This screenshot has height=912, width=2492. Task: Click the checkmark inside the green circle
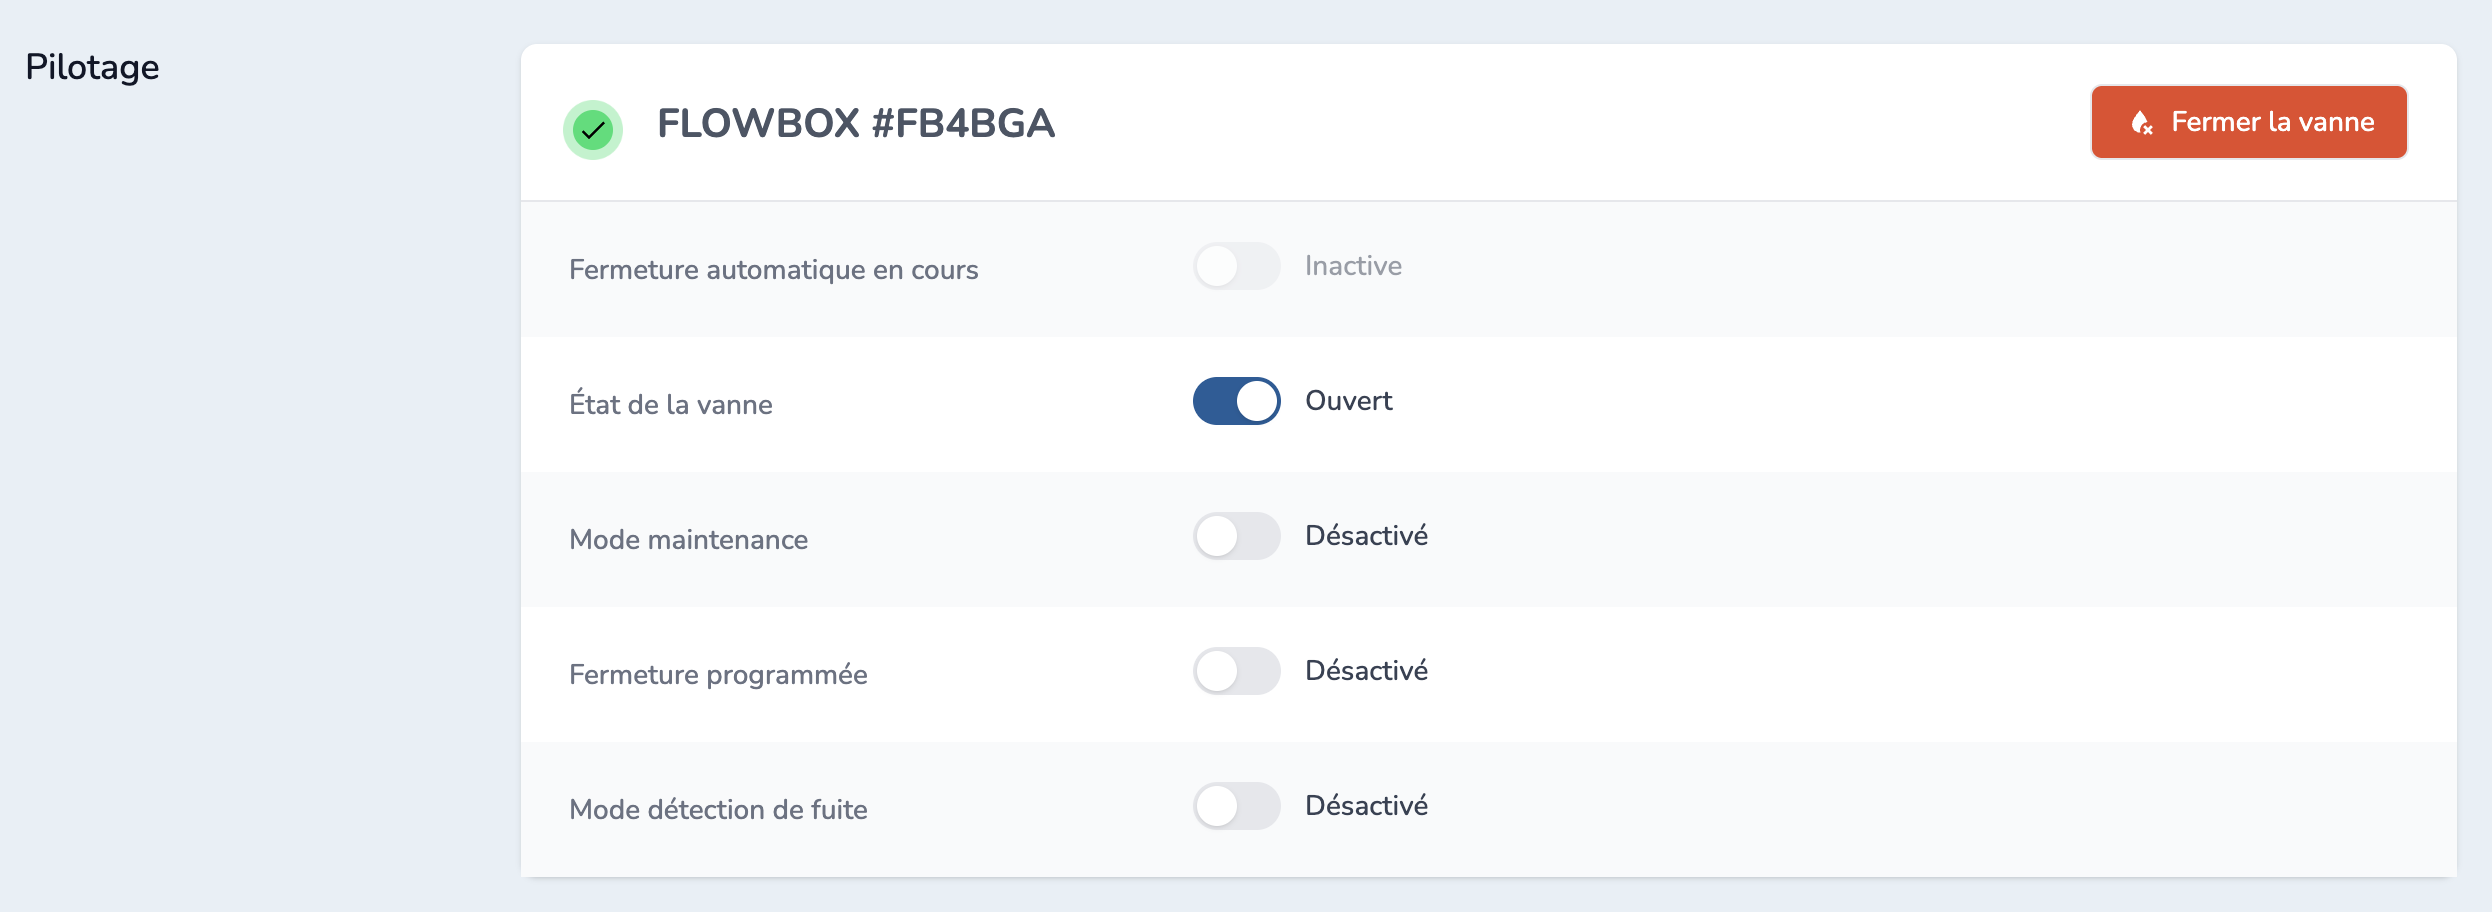[x=592, y=129]
